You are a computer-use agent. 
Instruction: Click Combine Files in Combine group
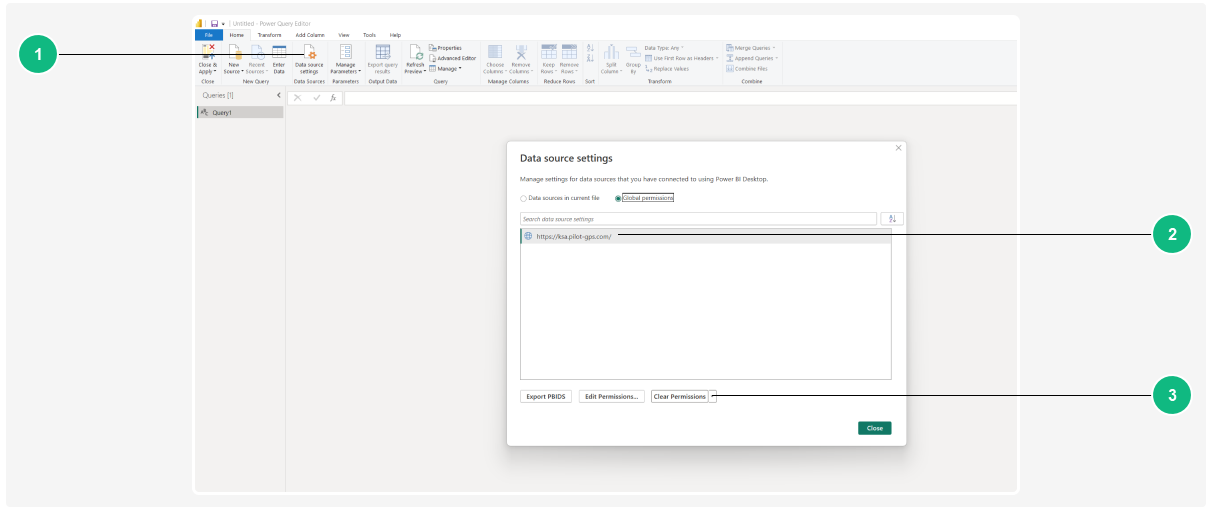(747, 69)
